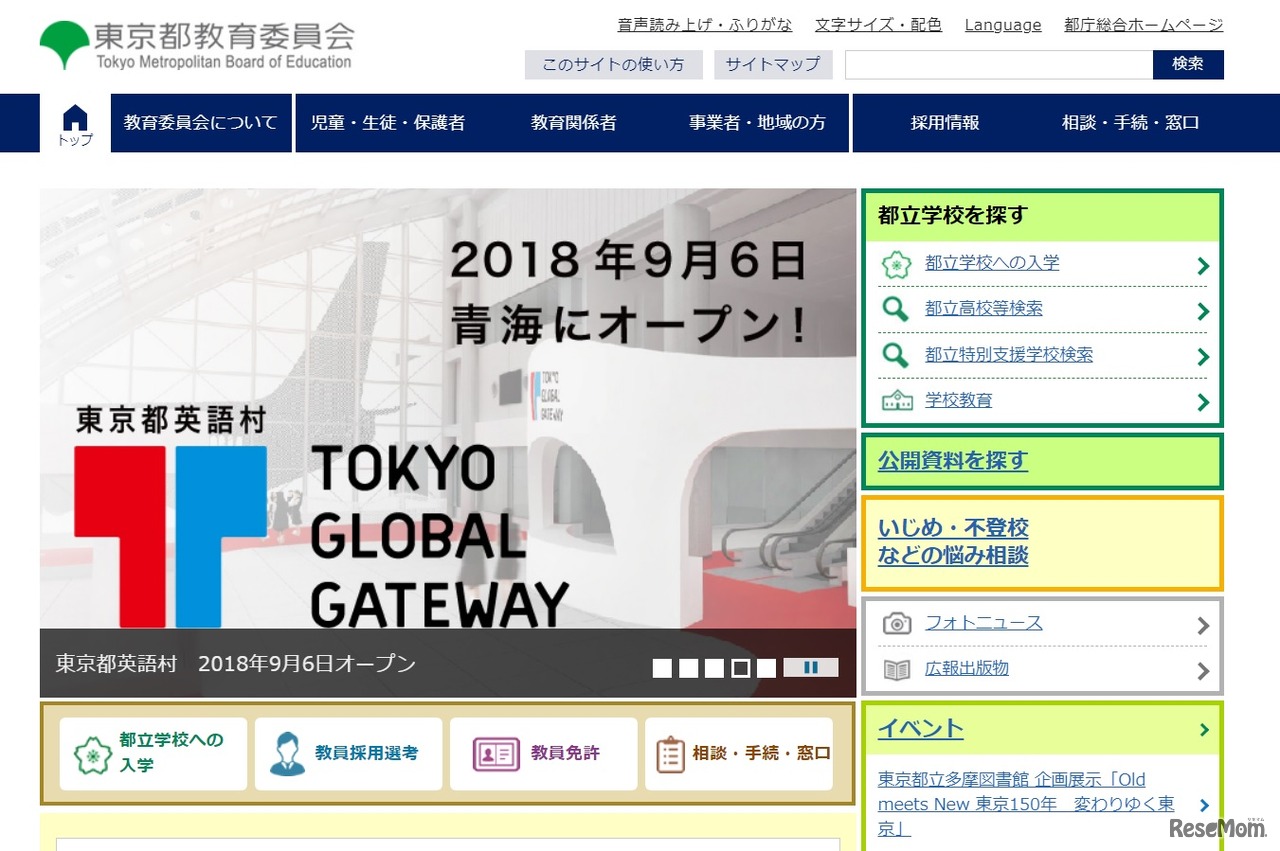This screenshot has width=1280, height=851.
Task: Click the flower icon beside 都立学校への入学
Action: (897, 263)
